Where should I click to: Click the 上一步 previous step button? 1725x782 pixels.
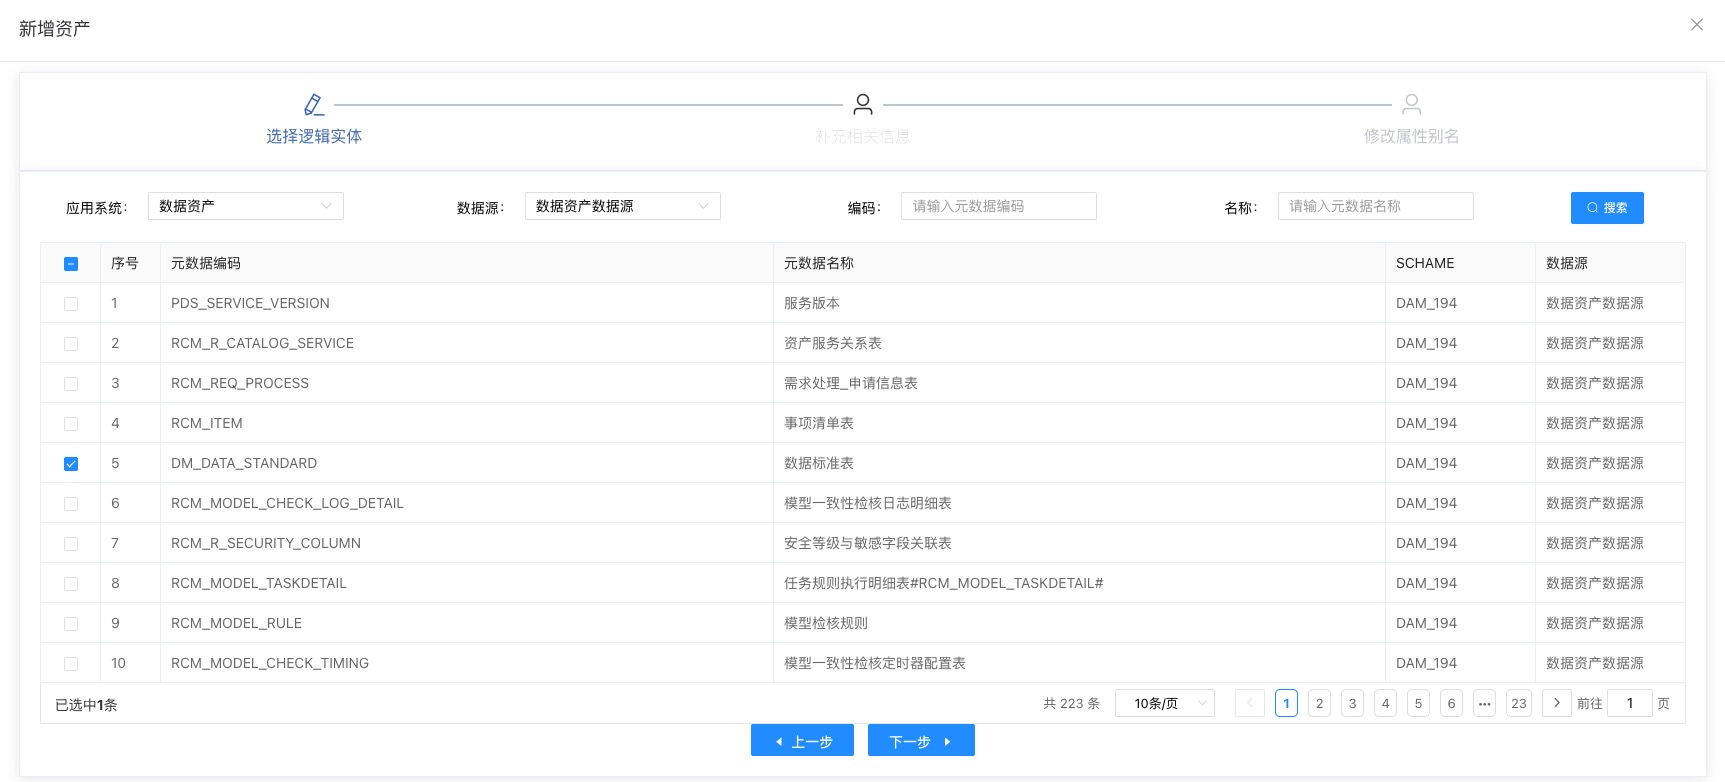tap(802, 741)
